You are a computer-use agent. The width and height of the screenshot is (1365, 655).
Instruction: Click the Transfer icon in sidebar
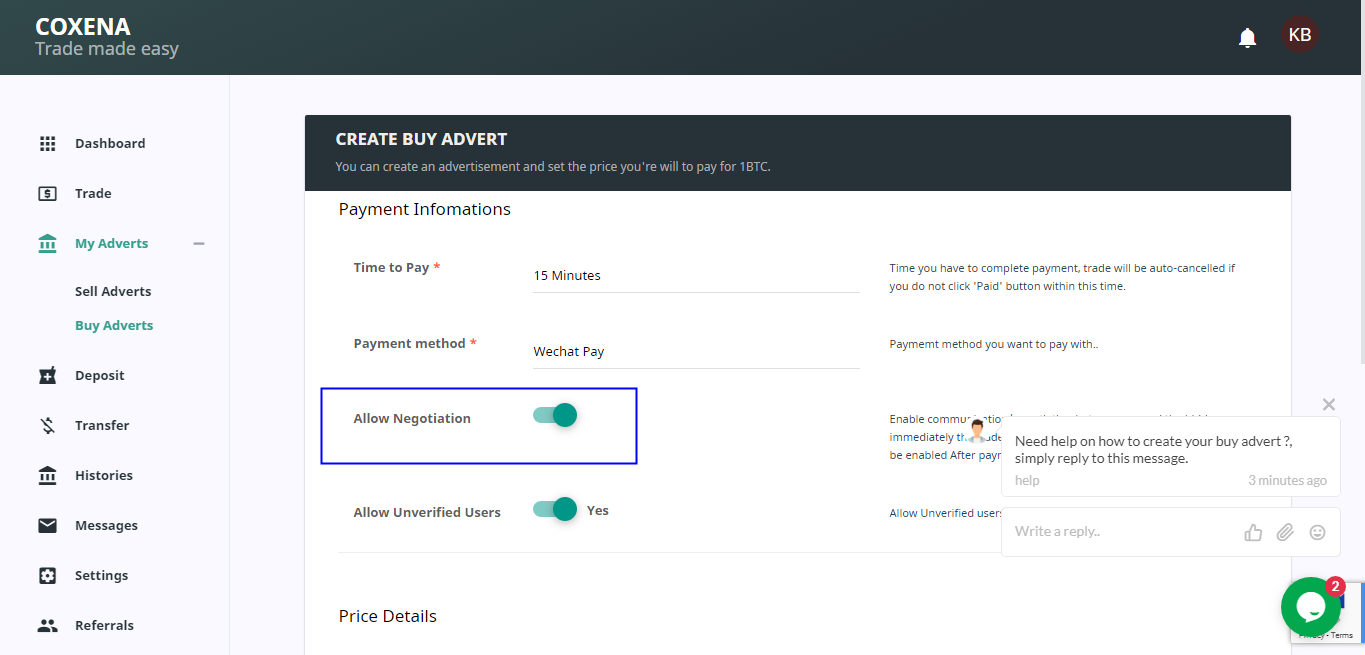coord(47,426)
